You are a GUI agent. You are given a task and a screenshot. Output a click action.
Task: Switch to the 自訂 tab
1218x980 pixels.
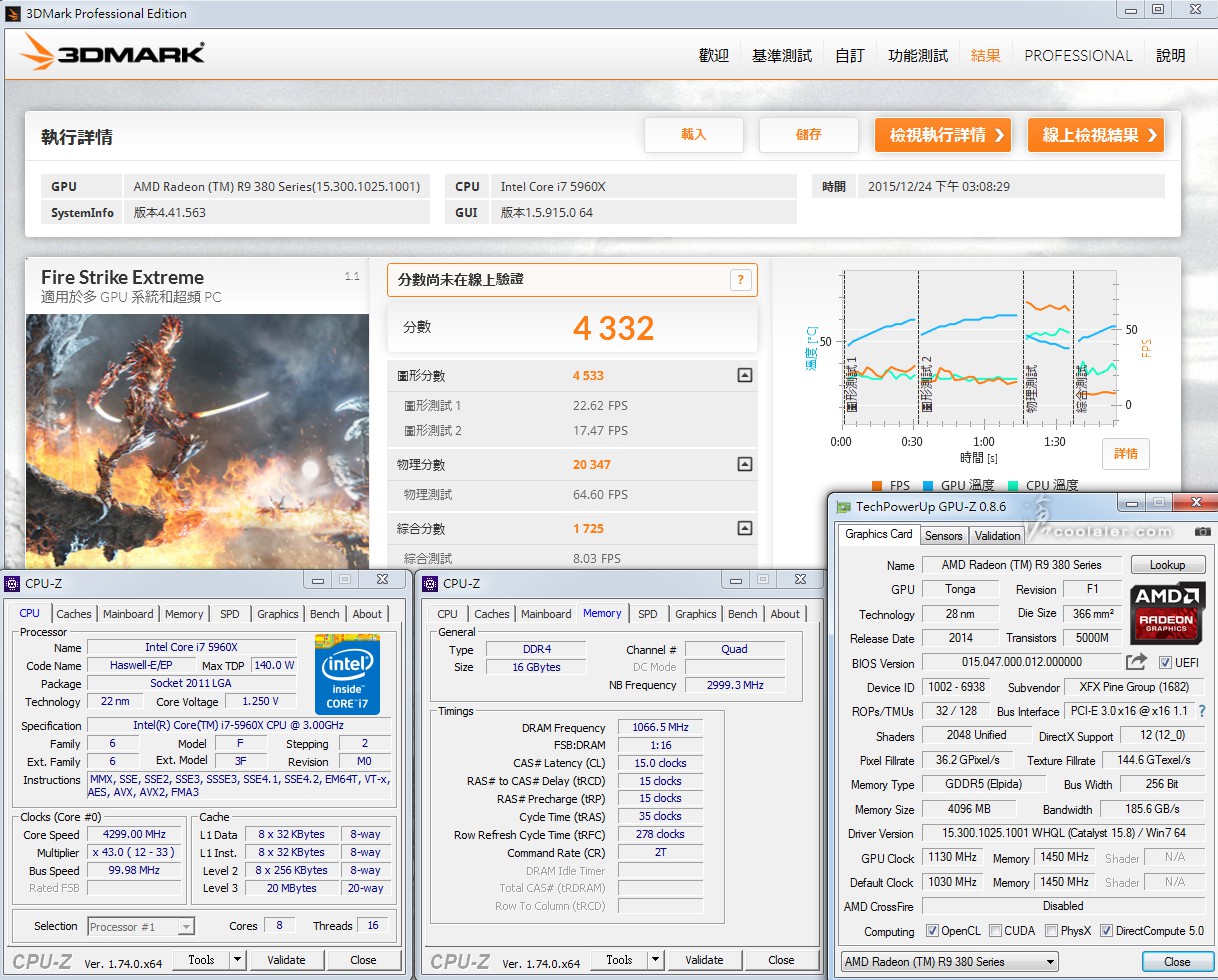(850, 56)
